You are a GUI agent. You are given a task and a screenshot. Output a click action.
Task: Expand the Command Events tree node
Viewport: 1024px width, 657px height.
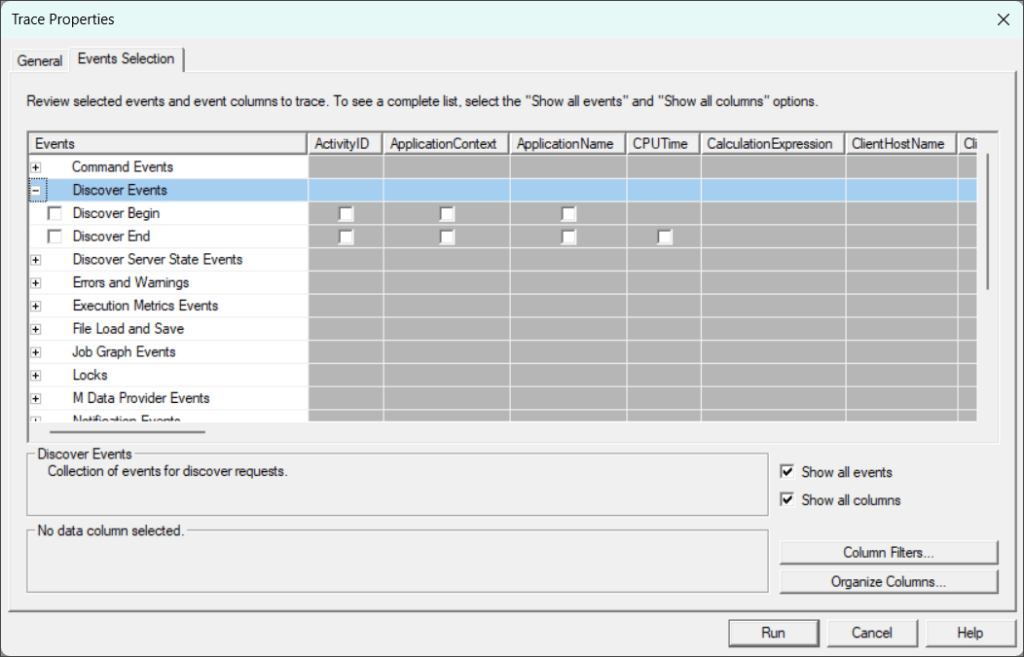(x=36, y=167)
